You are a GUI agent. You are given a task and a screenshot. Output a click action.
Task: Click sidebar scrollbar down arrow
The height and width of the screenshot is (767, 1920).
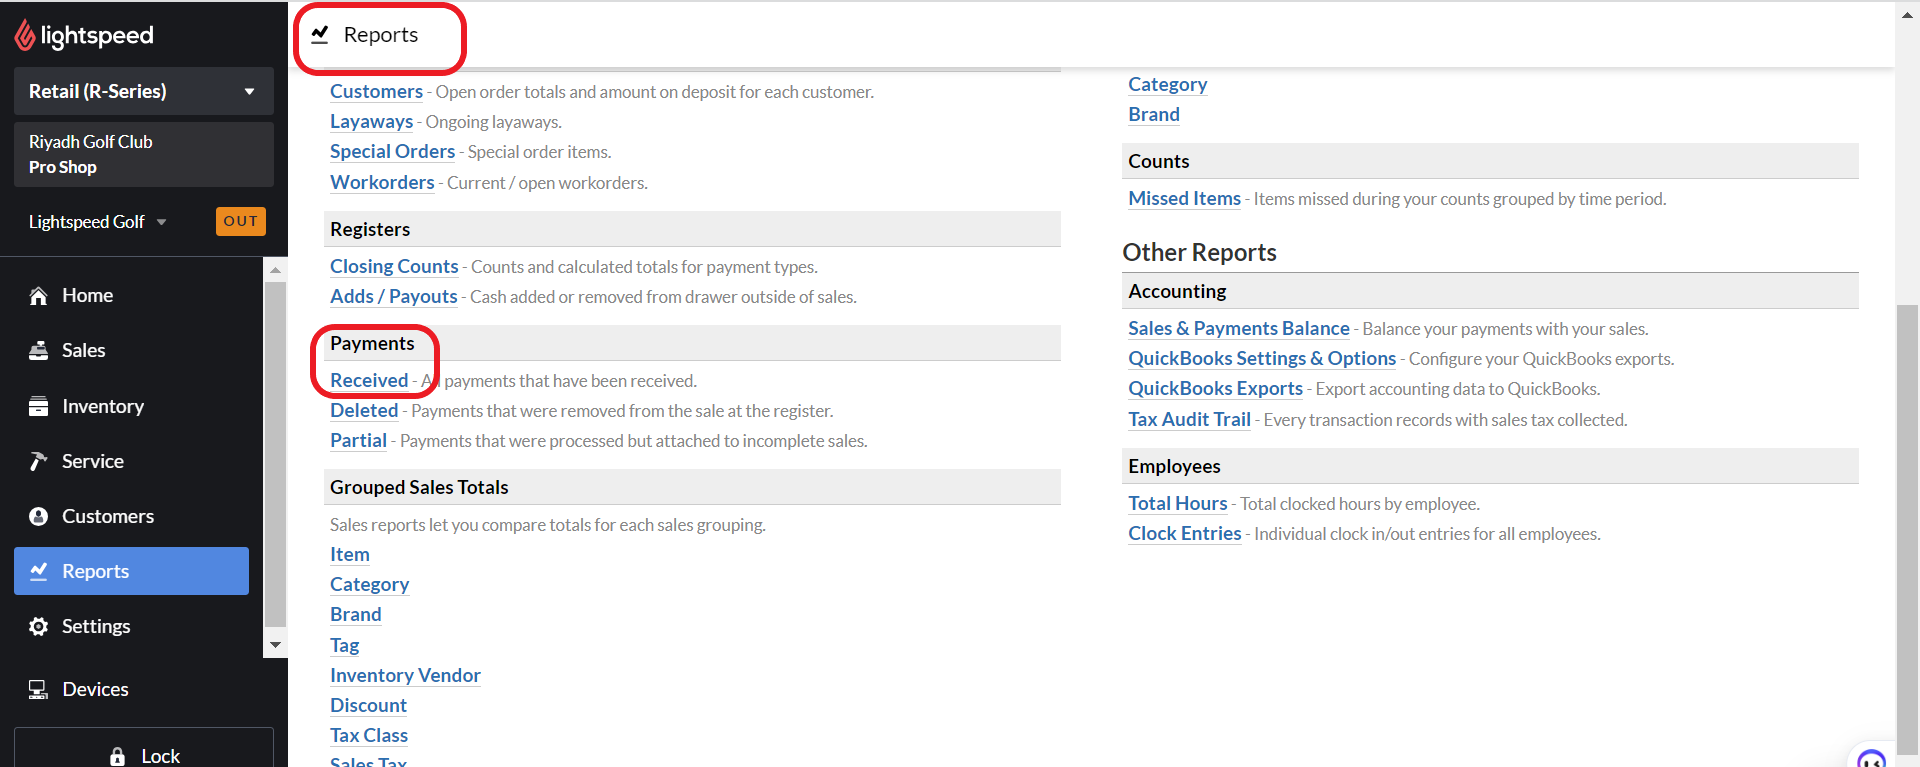(x=276, y=646)
